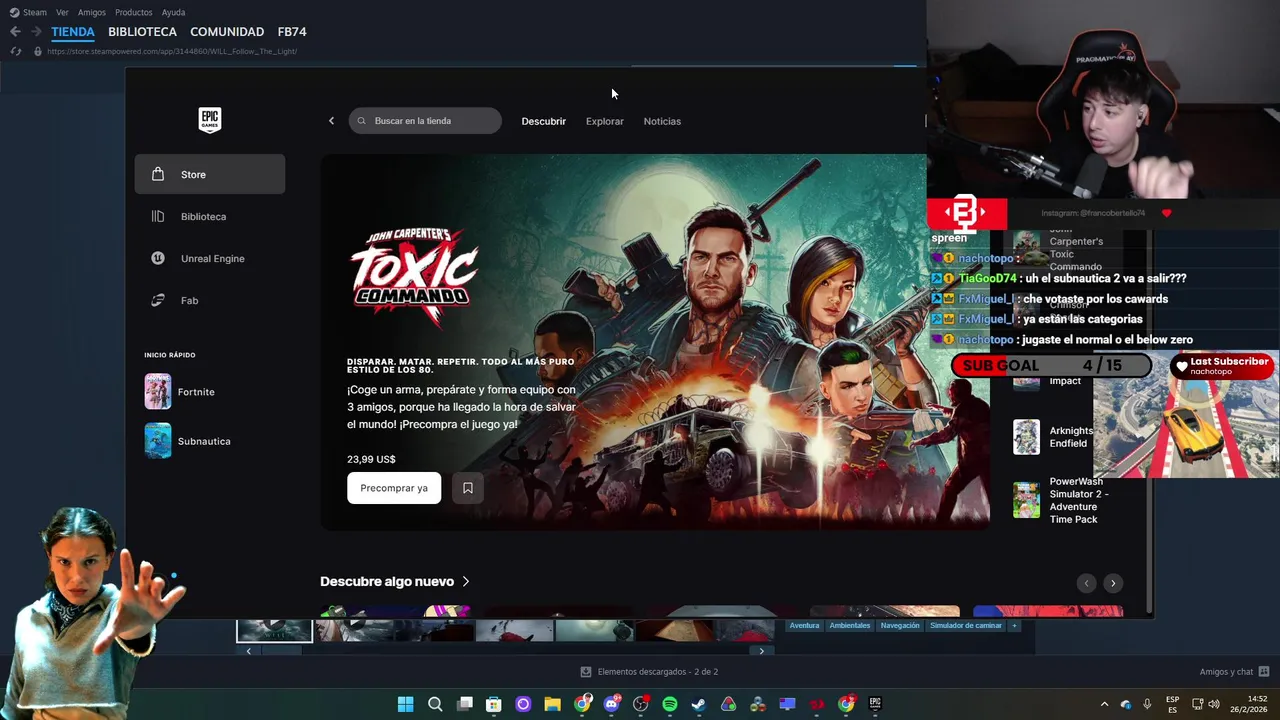
Task: Expand more tags plus button
Action: [1014, 626]
